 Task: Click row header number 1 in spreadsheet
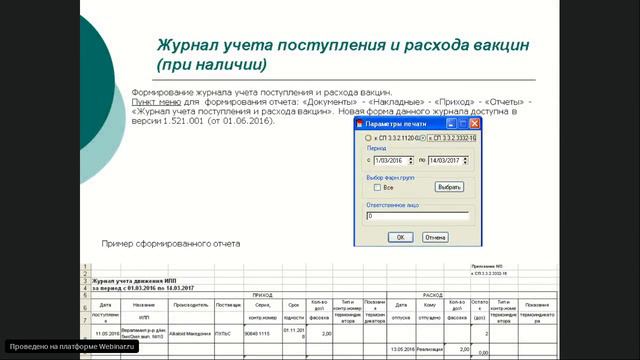coord(85,267)
